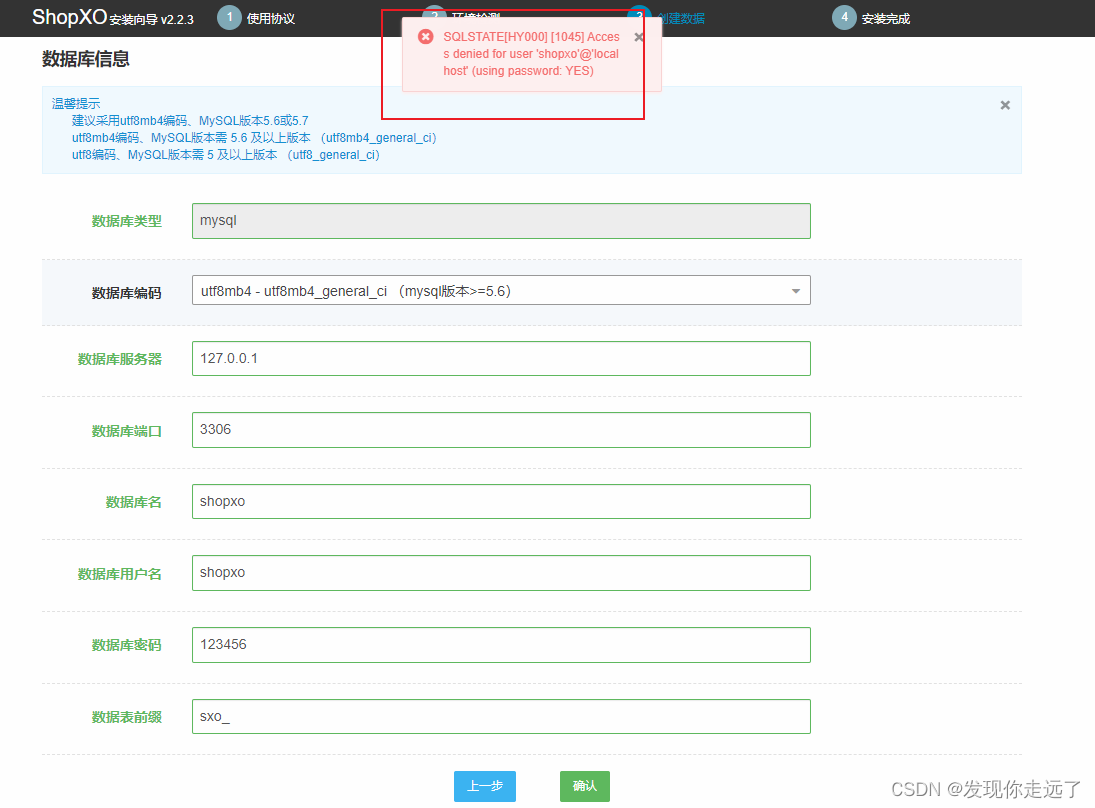Click tip line mentioning utf8_general_ci
The height and width of the screenshot is (808, 1095).
click(x=226, y=155)
